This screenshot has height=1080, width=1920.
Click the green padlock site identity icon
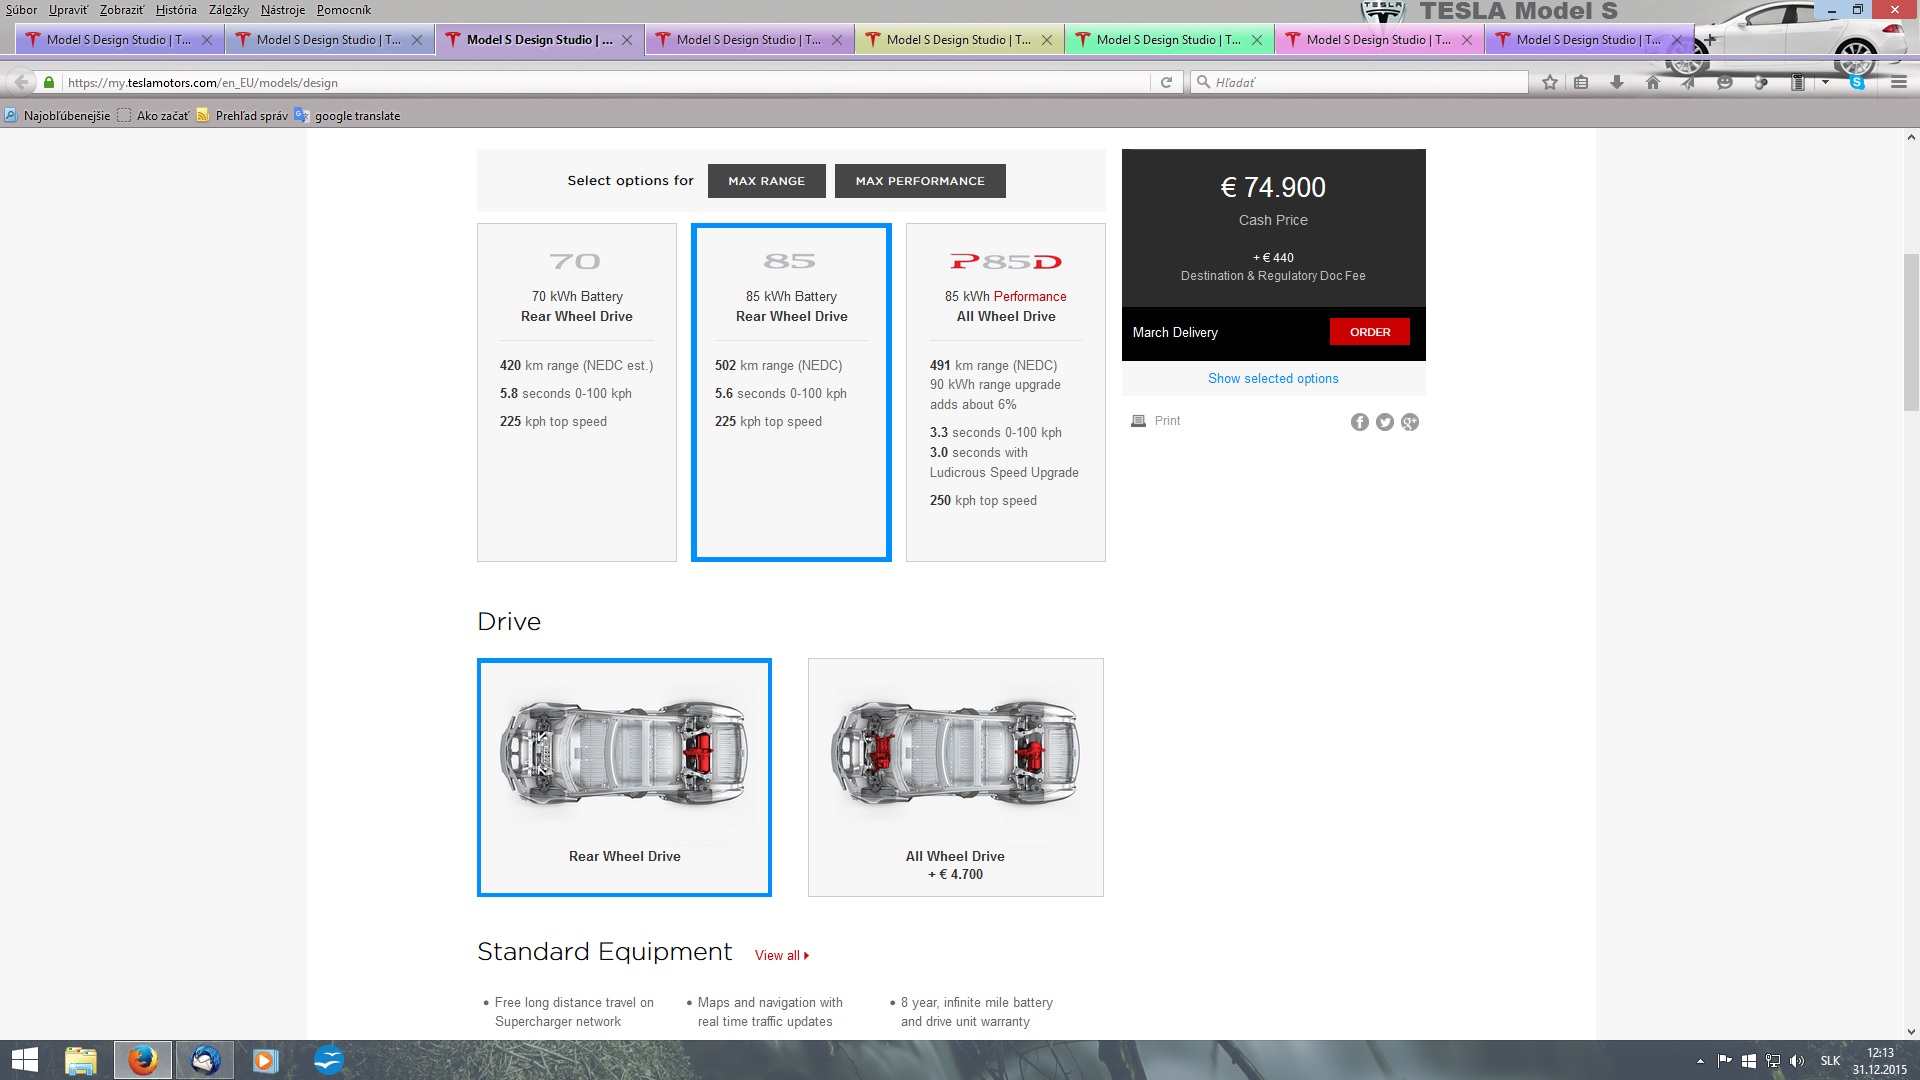[x=49, y=82]
